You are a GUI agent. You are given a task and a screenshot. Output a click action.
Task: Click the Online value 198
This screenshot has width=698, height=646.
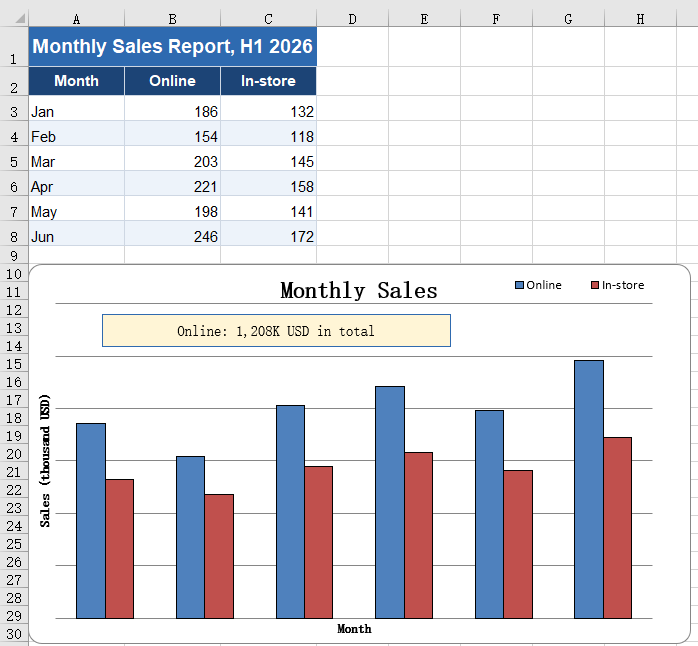coord(173,208)
